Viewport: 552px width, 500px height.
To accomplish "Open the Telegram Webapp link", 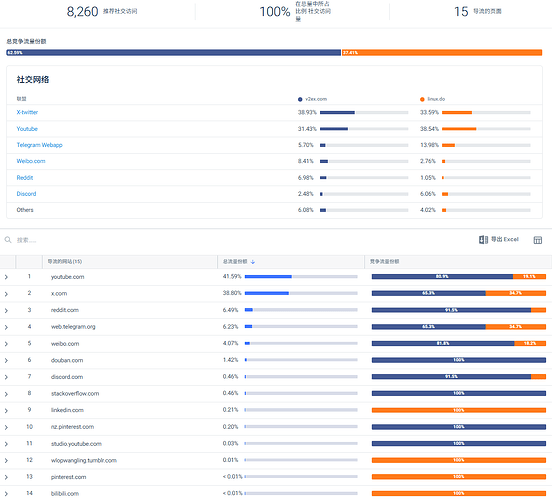I will coord(39,145).
